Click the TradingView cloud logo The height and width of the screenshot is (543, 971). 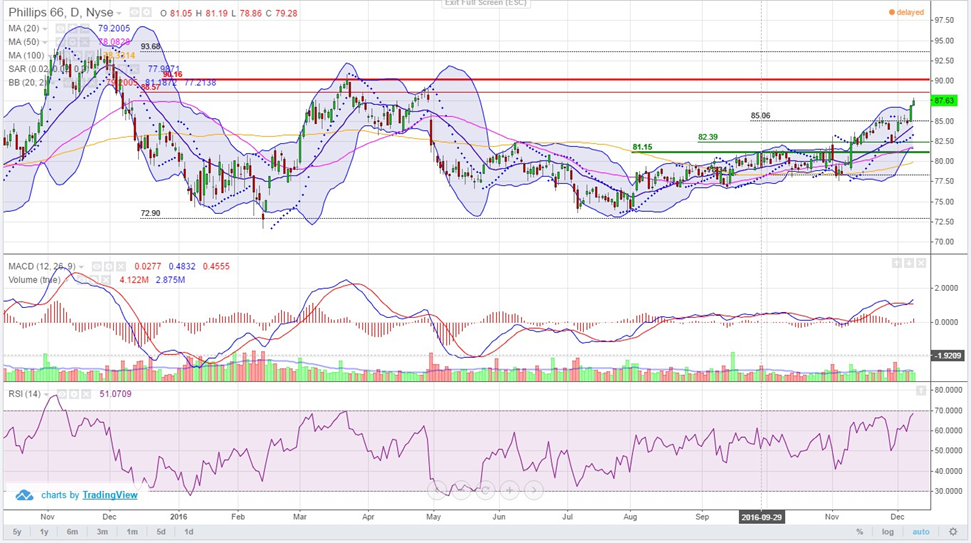[x=24, y=495]
